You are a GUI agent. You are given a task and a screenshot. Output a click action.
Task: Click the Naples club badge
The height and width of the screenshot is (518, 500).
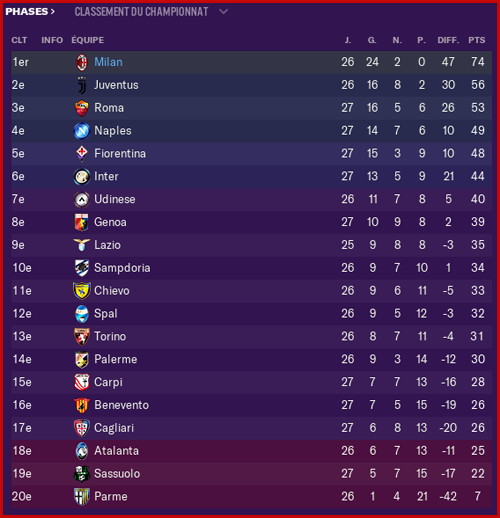coord(82,131)
